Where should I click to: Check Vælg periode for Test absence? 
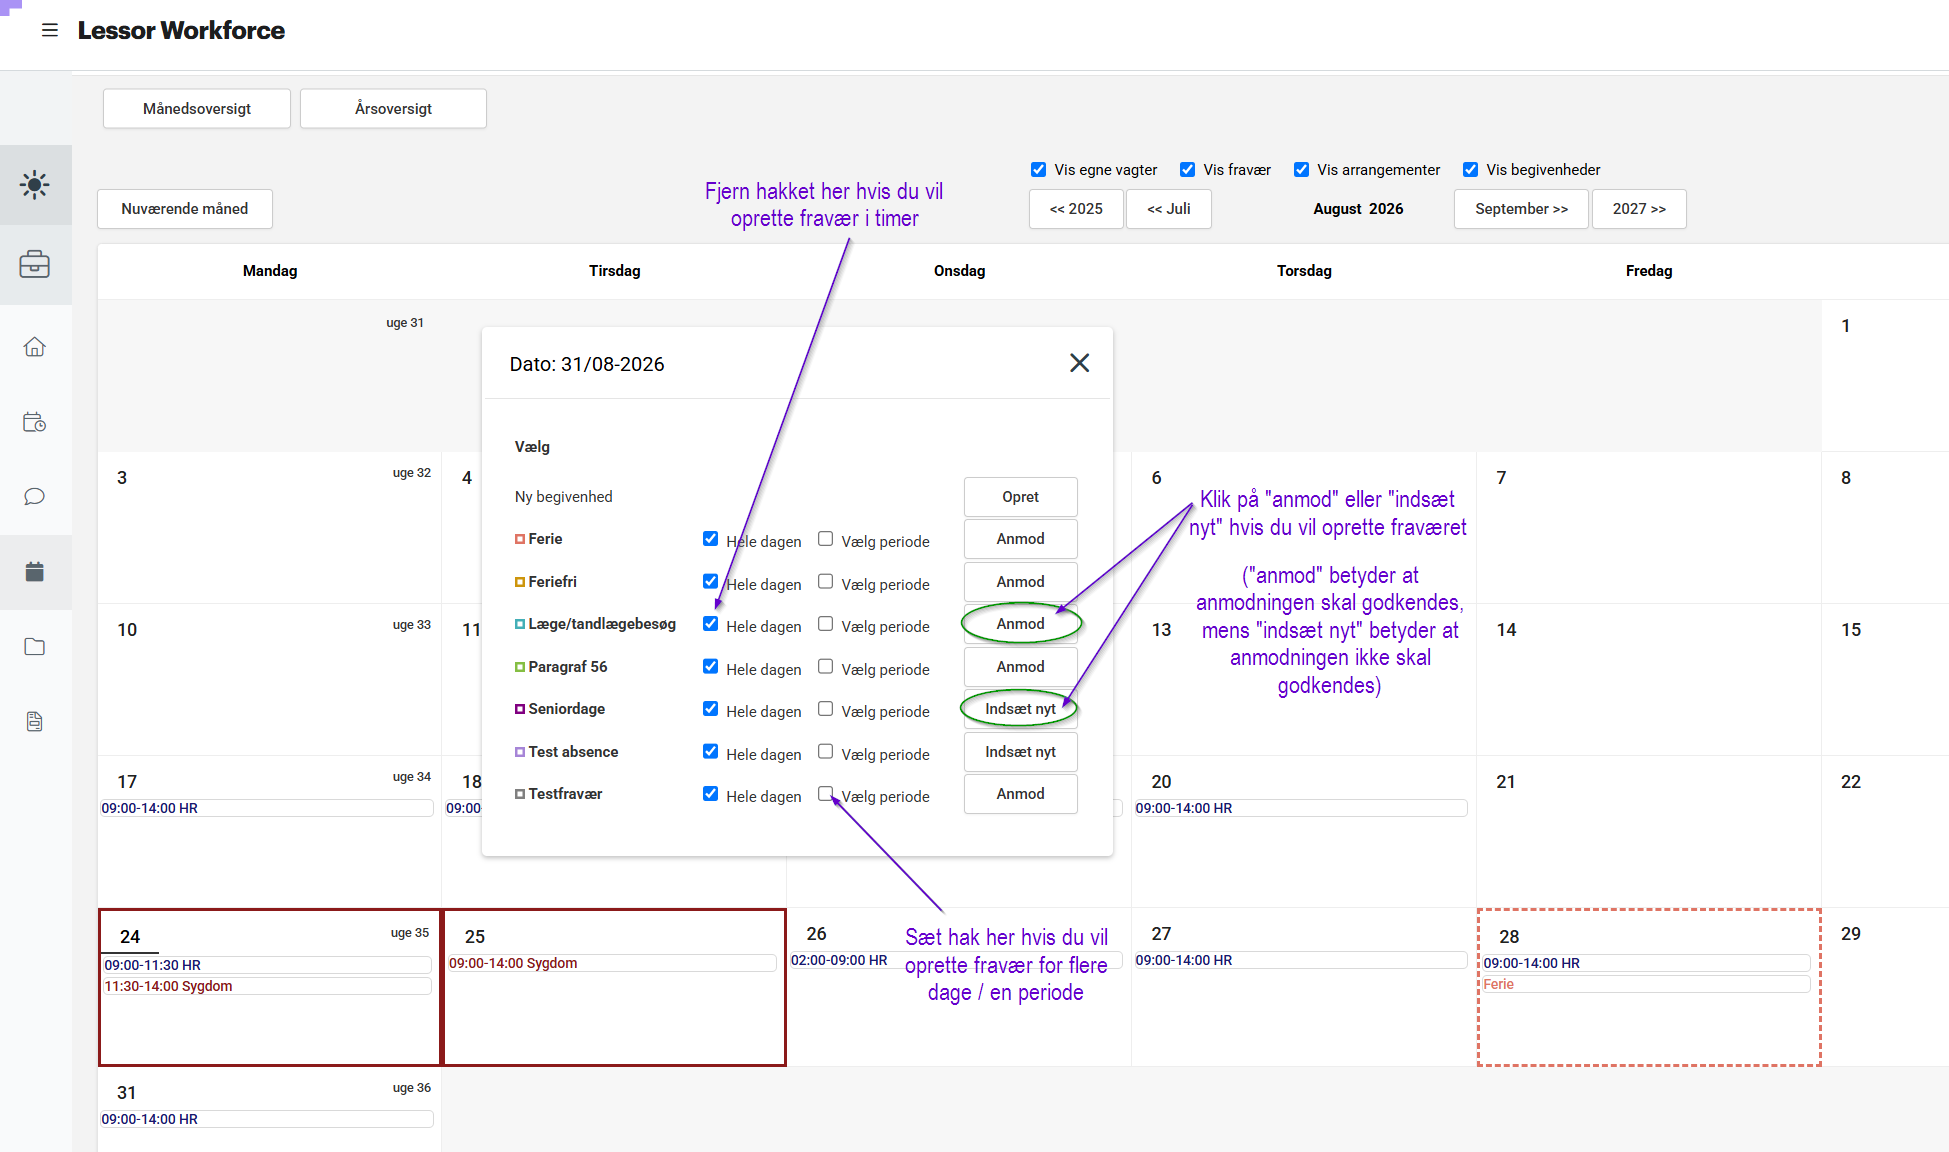(825, 751)
